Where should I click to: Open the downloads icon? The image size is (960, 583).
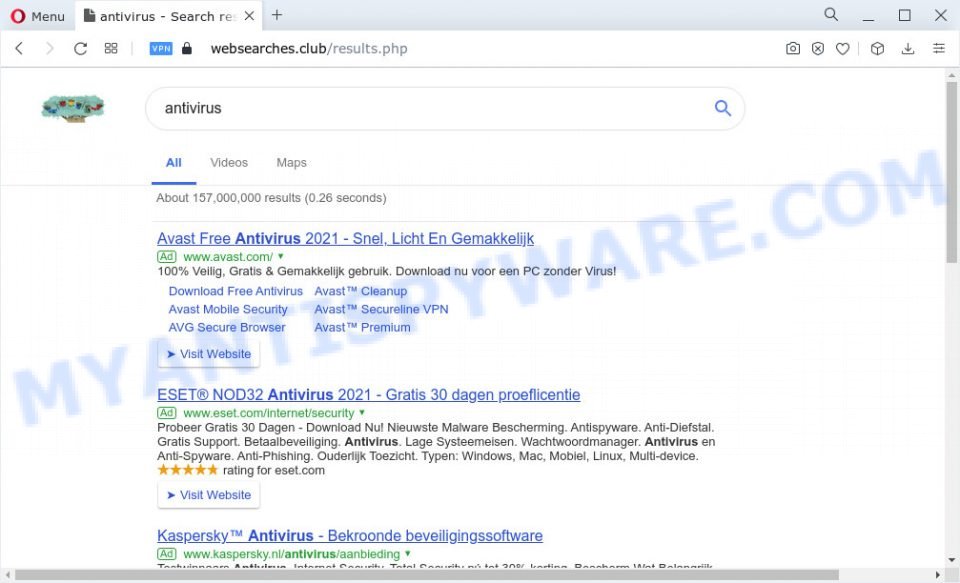[x=908, y=48]
